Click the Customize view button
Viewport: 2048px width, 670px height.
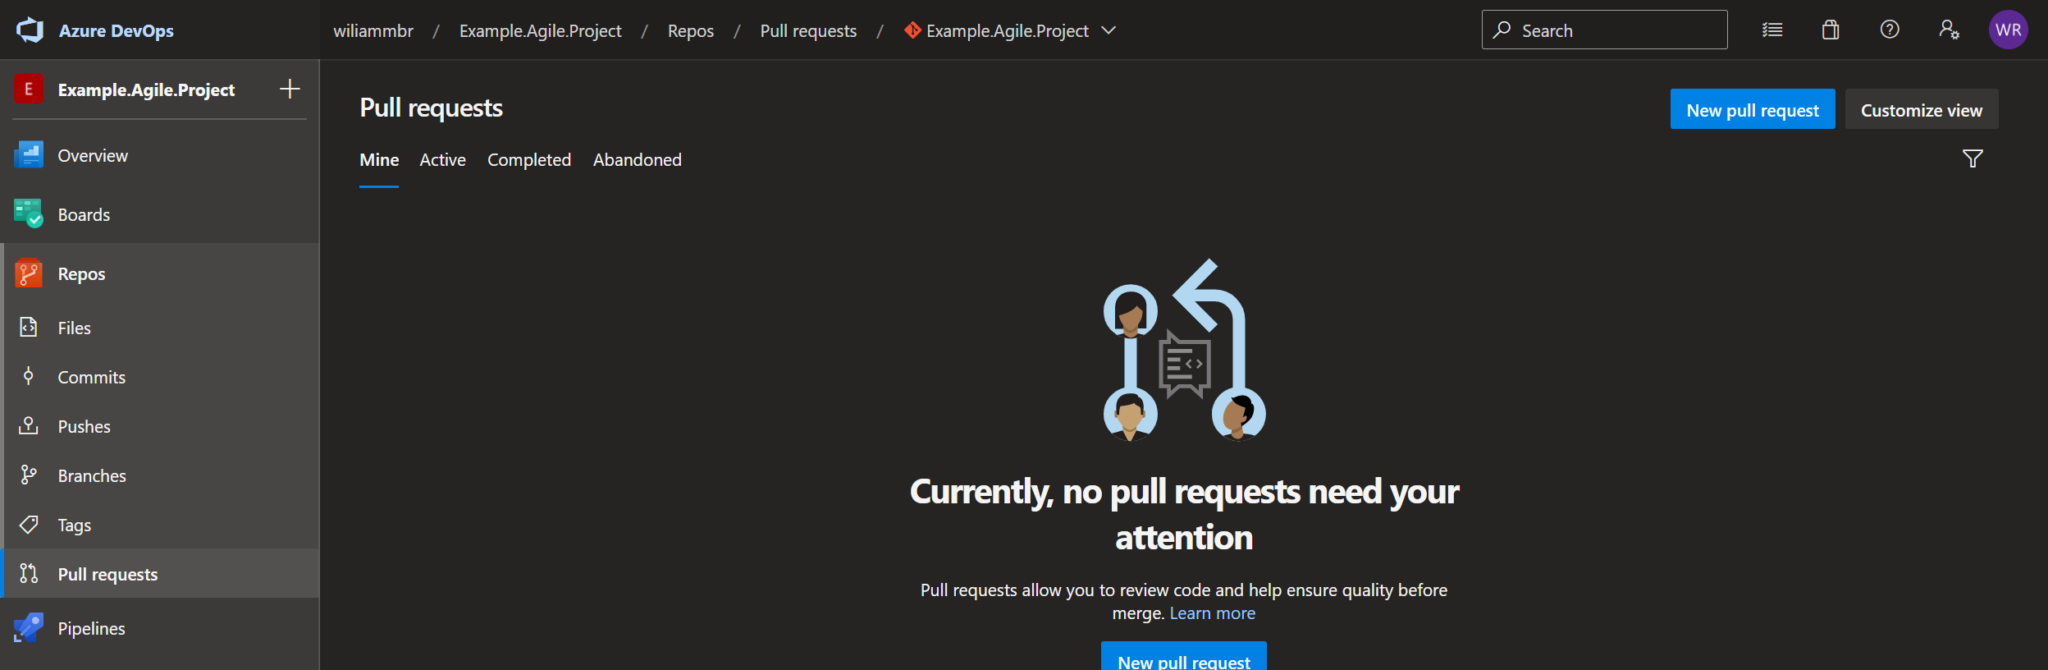1921,110
